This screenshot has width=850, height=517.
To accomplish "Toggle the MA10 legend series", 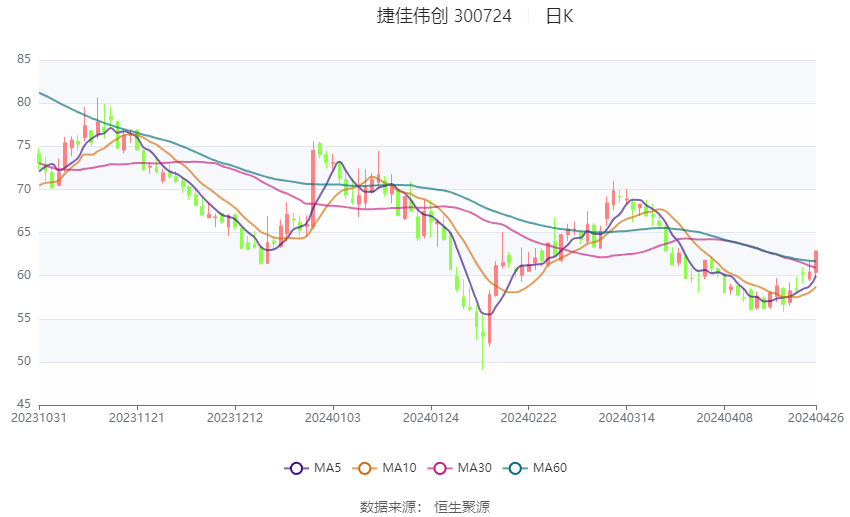I will 384,468.
